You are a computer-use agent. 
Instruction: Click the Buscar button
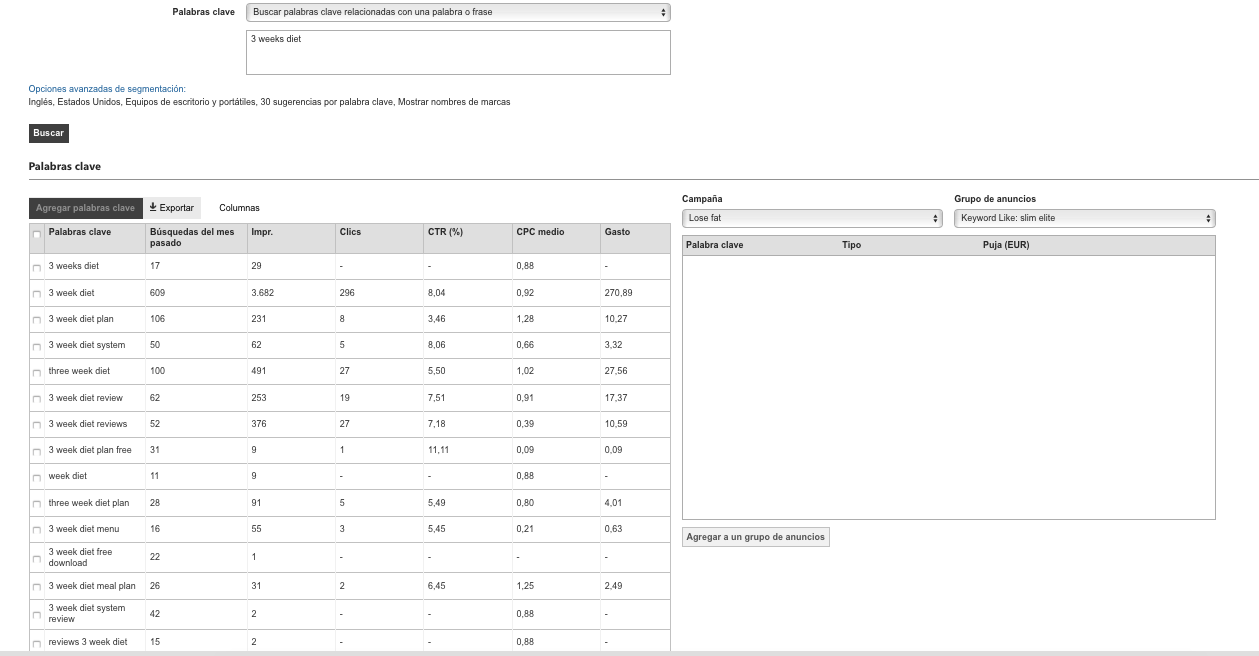49,133
